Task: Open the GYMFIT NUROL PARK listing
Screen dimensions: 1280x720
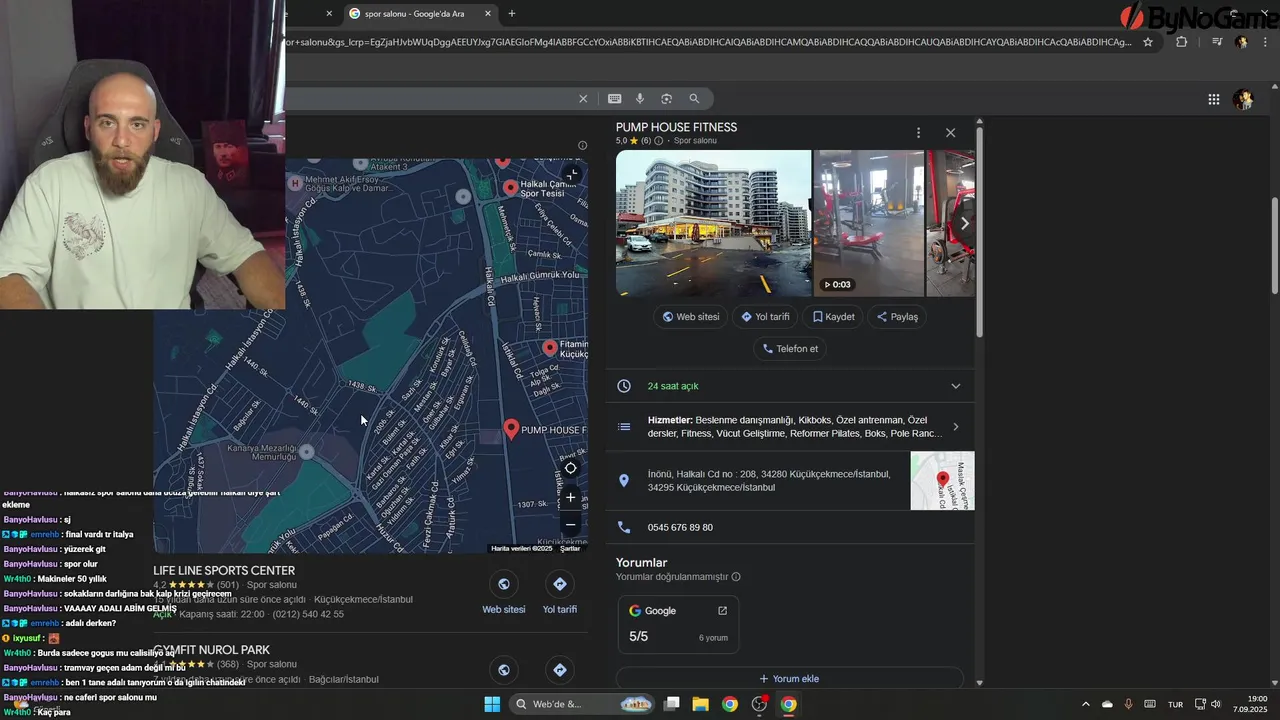Action: click(x=212, y=650)
